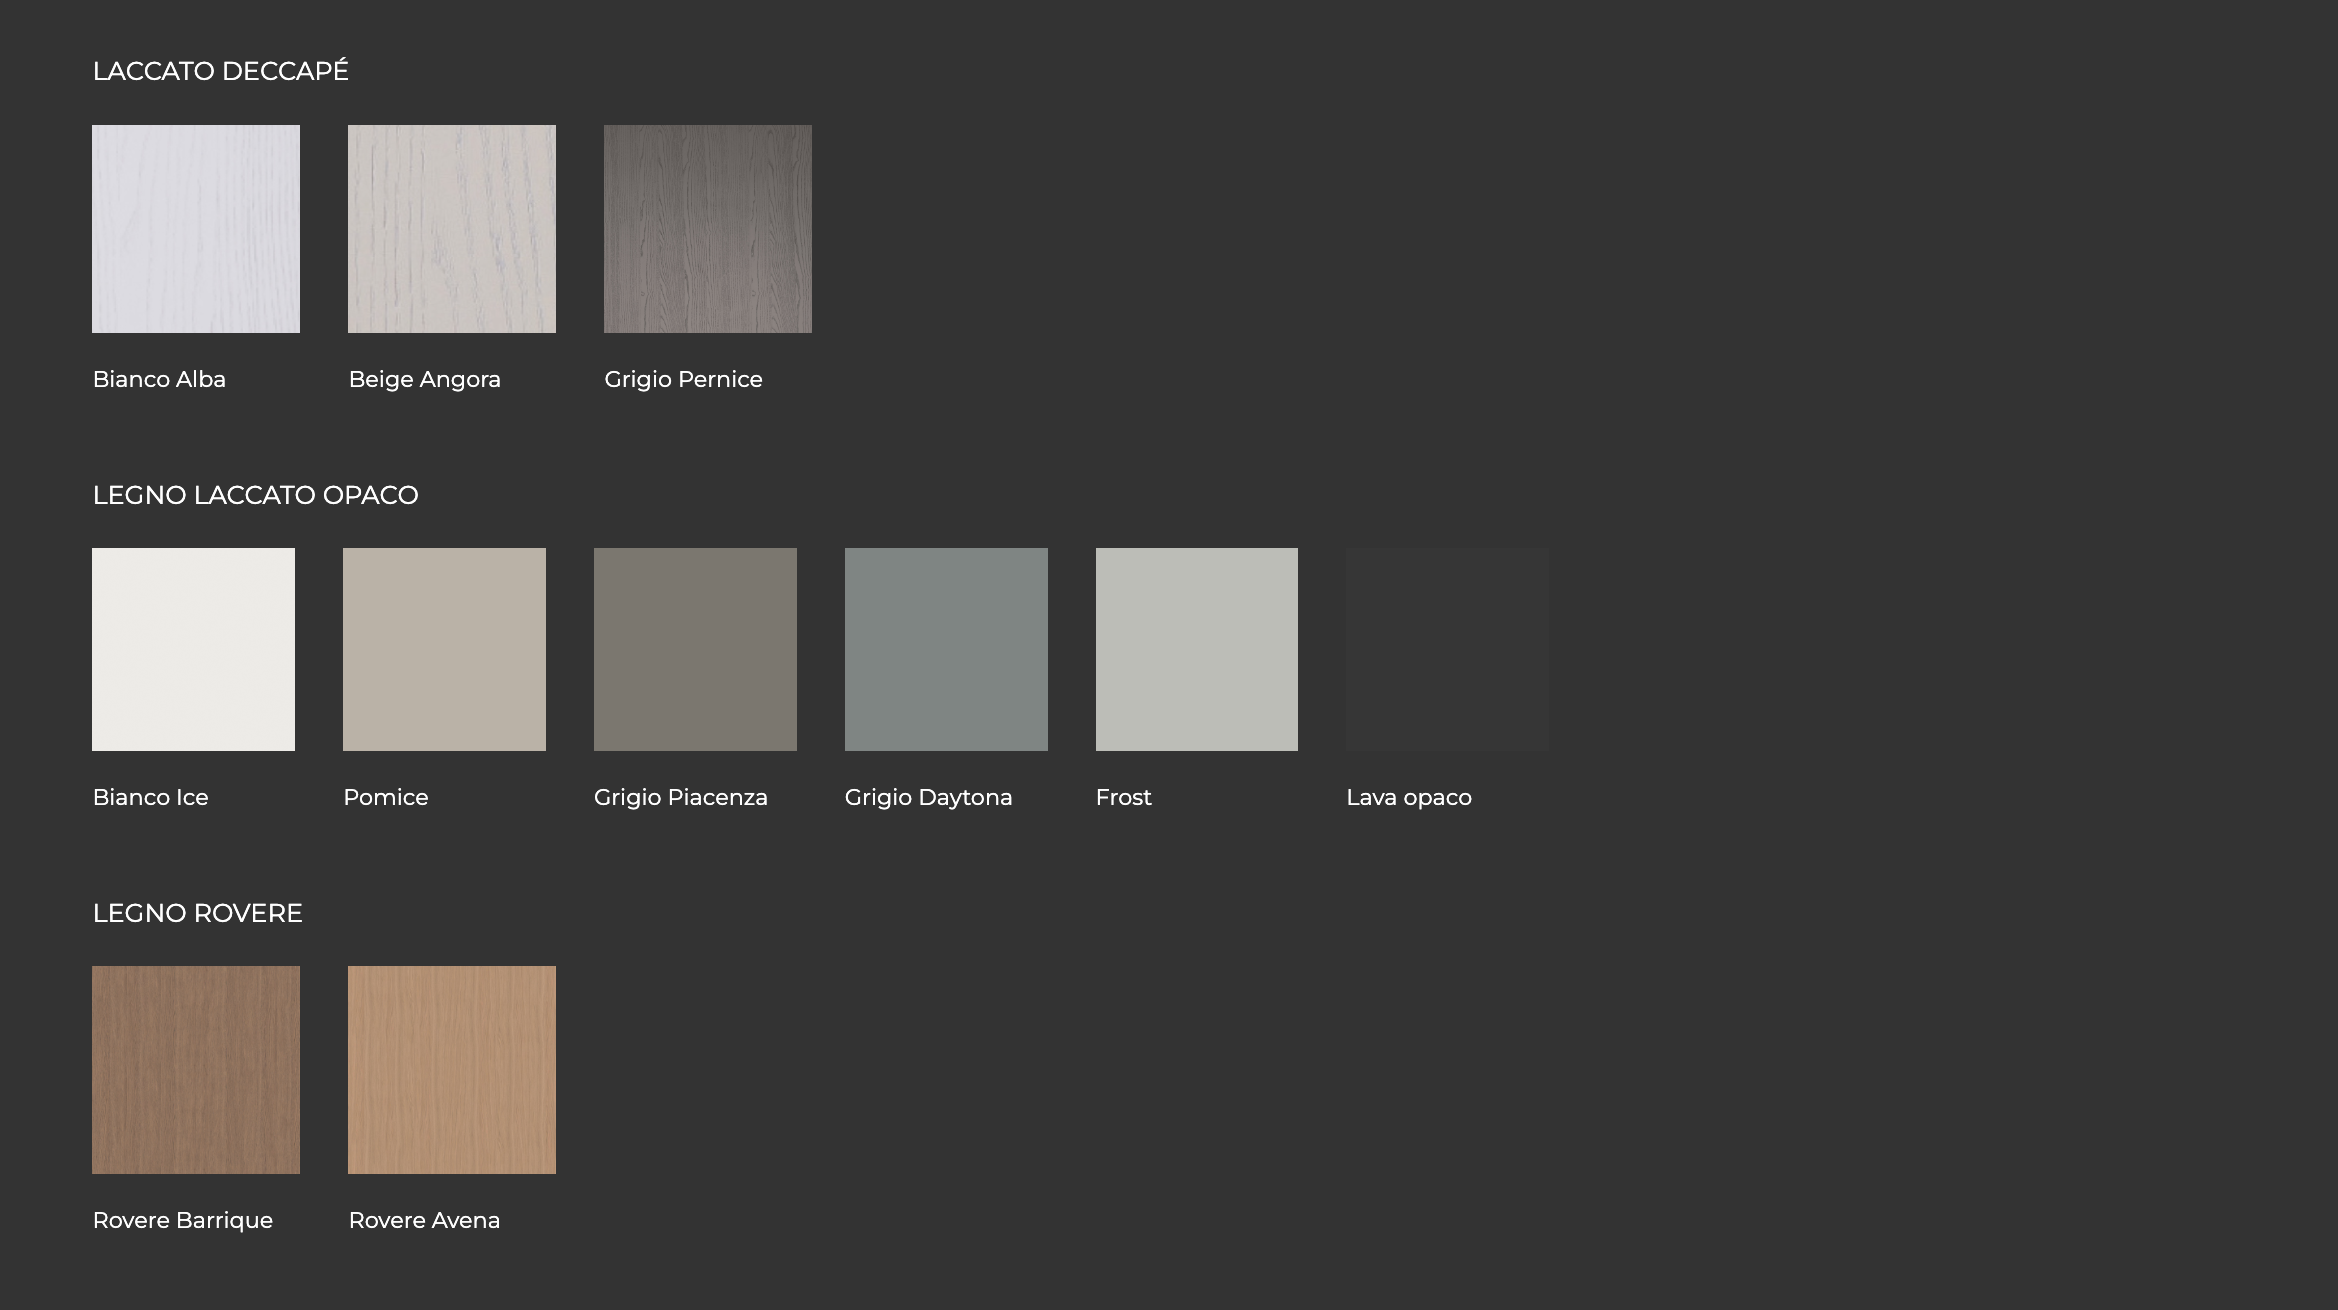Choose the dark Lava opaco swatch
The height and width of the screenshot is (1310, 2338).
[x=1447, y=649]
